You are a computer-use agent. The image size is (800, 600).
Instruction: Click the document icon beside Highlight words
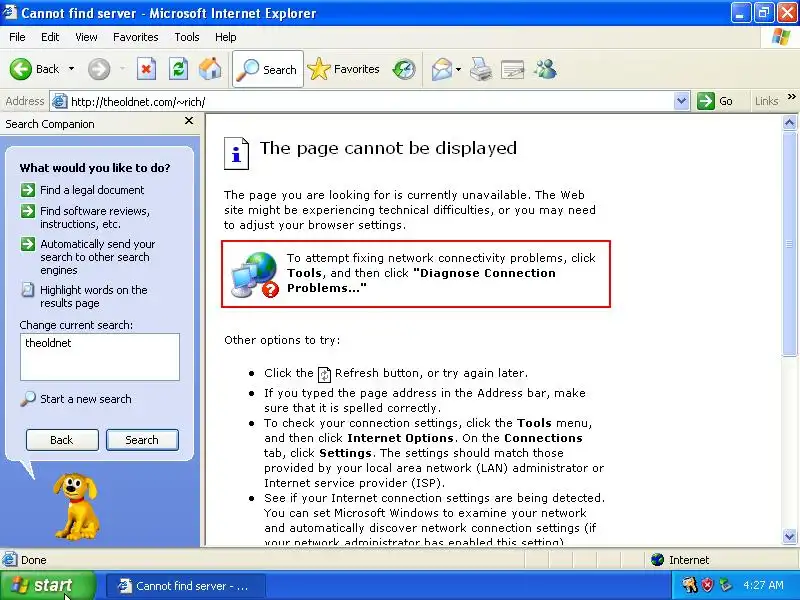click(x=28, y=290)
